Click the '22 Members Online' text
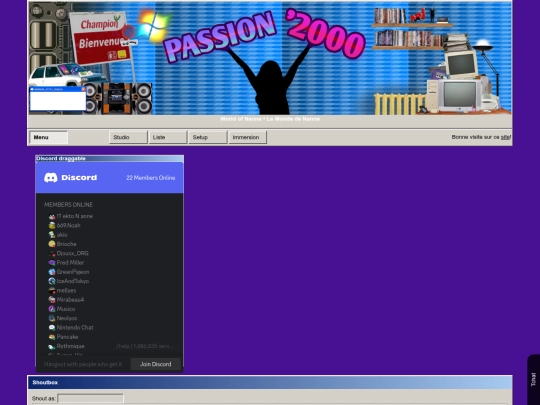Image resolution: width=540 pixels, height=405 pixels. tap(150, 178)
